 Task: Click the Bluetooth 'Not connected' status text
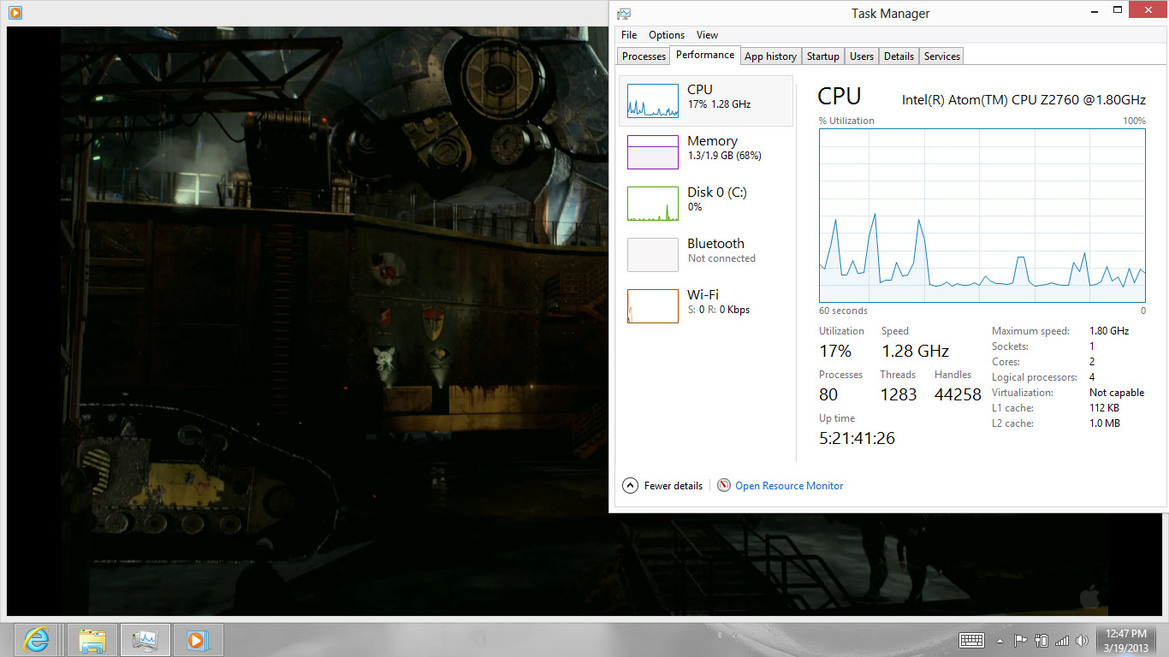pos(721,258)
